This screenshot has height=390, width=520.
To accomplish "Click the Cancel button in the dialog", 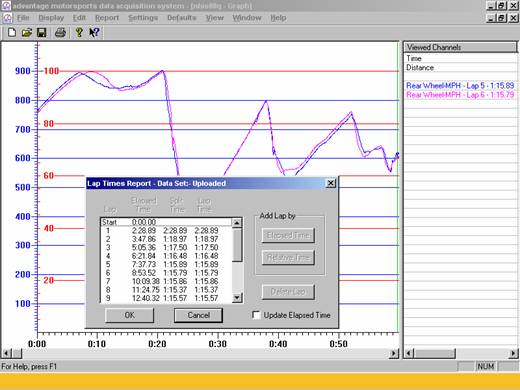I will coord(198,315).
